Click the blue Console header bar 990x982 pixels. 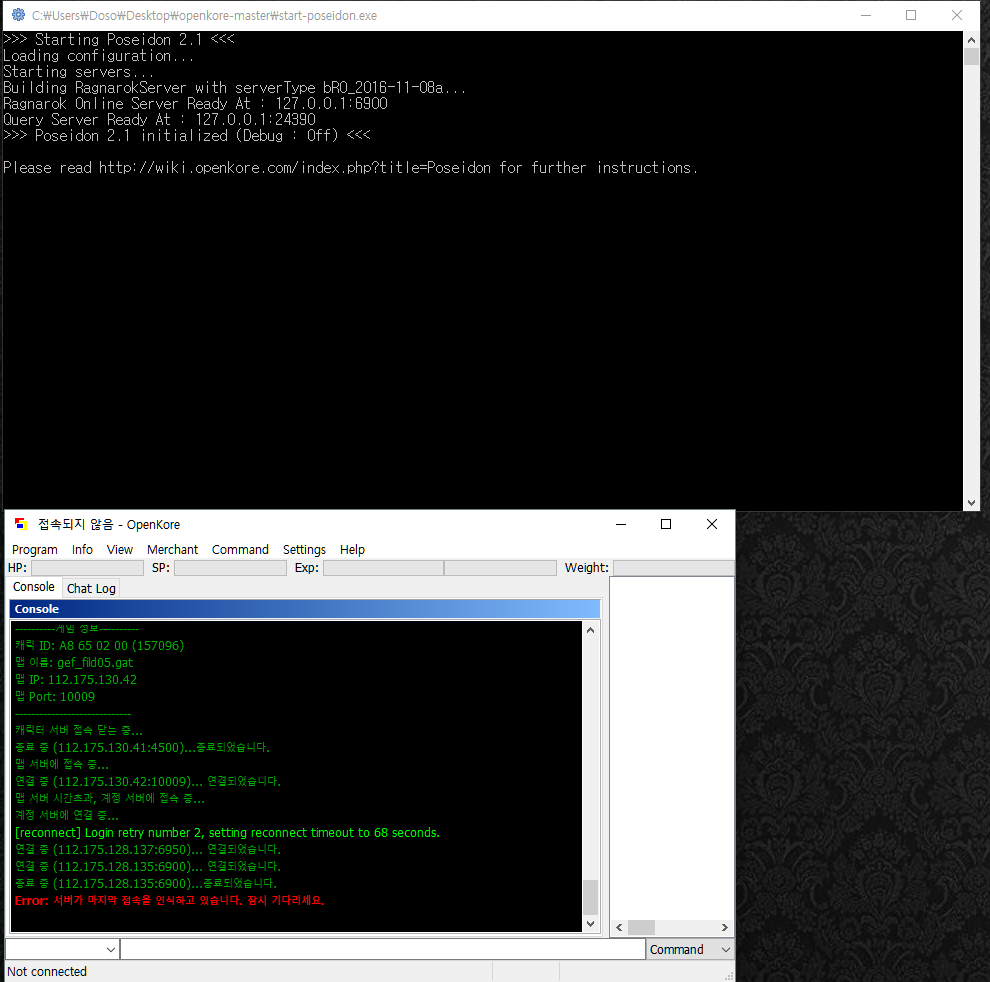tap(305, 609)
